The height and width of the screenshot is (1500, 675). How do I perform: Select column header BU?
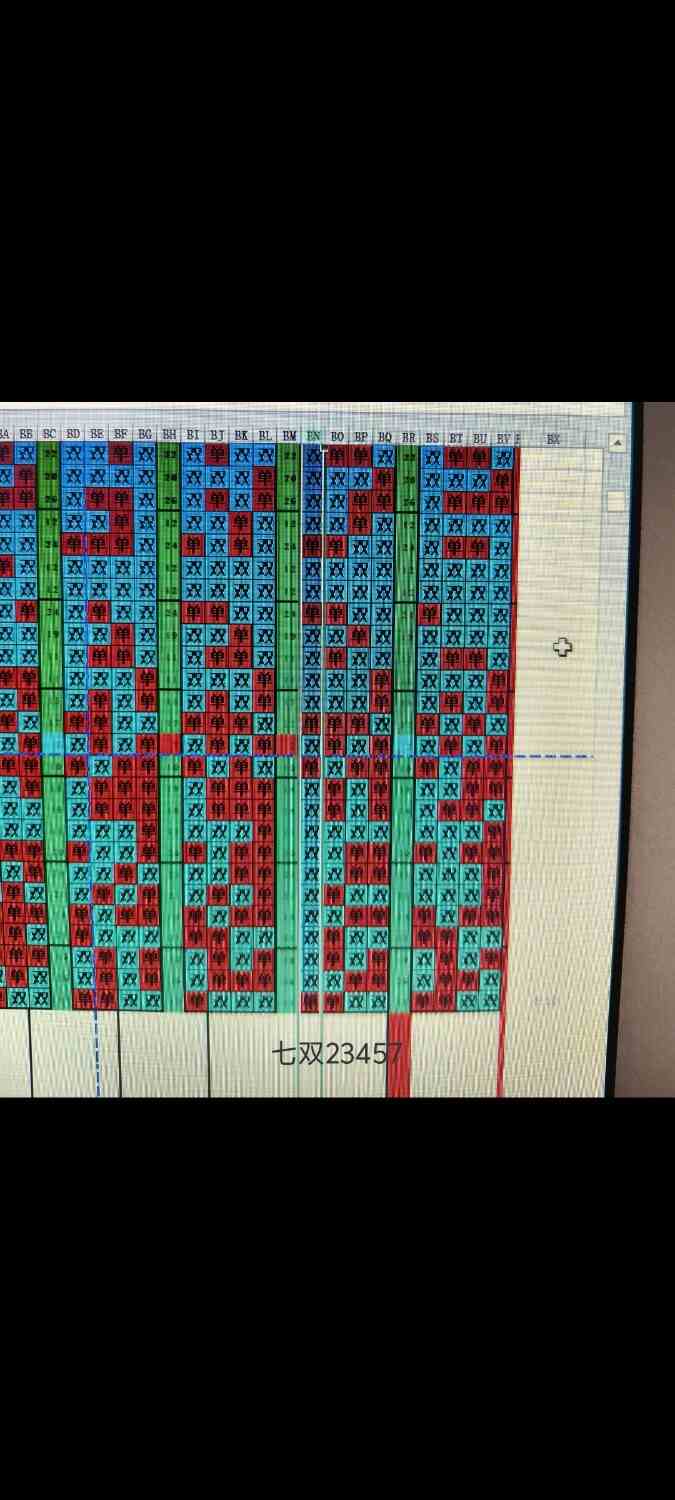coord(480,438)
